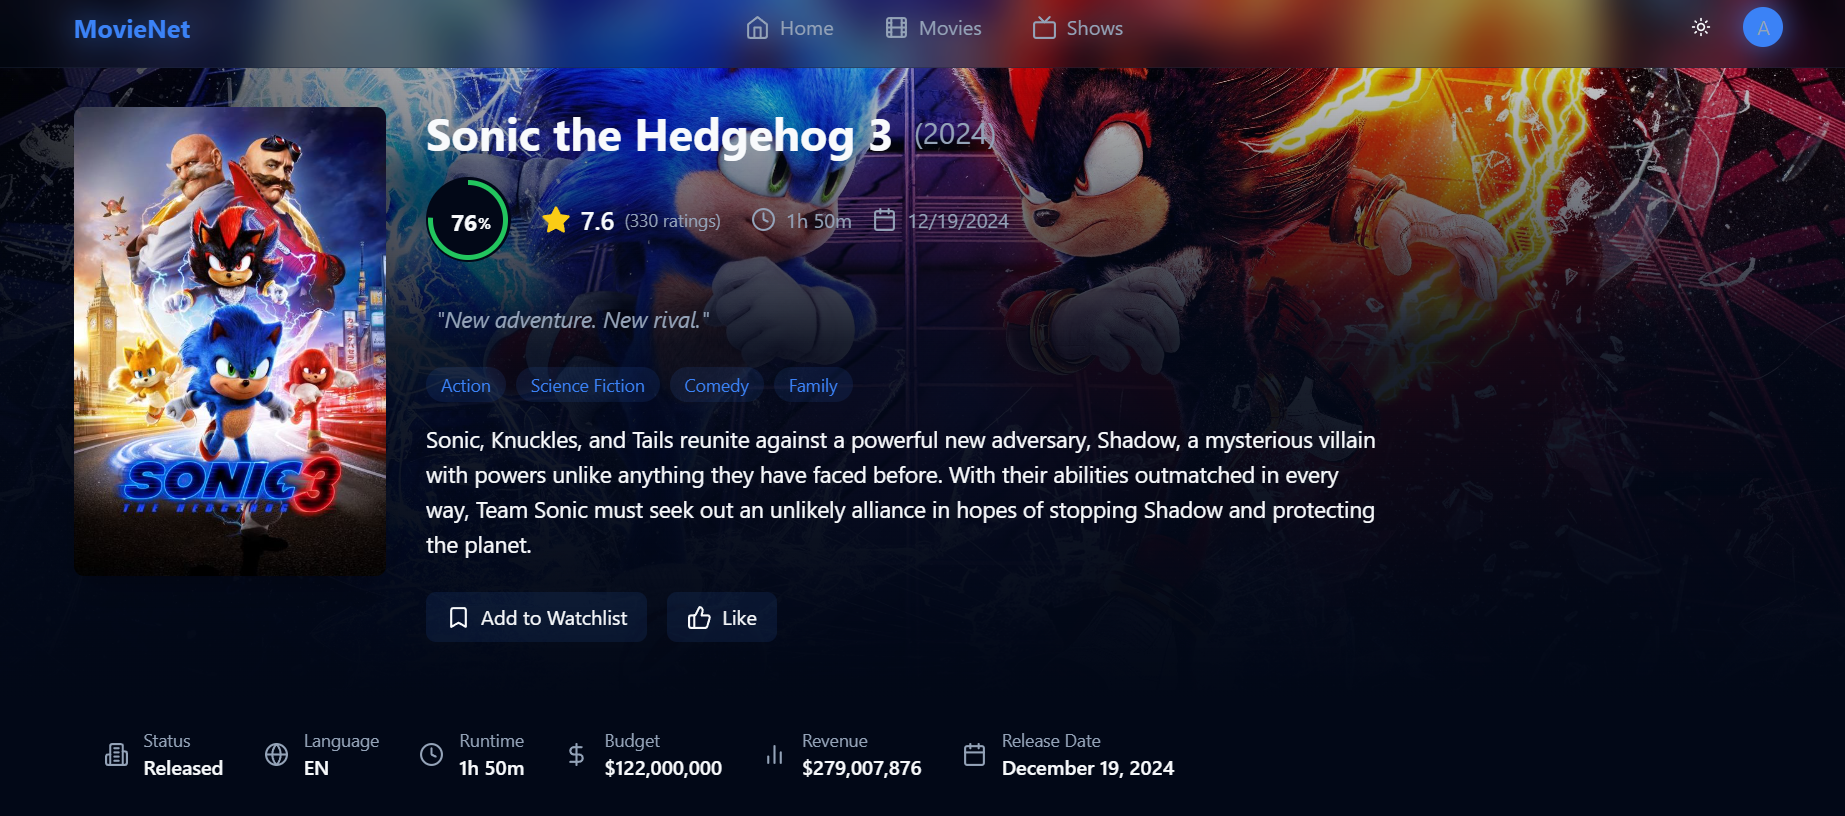Toggle the light/dark theme sun icon
This screenshot has height=816, width=1845.
click(x=1701, y=28)
